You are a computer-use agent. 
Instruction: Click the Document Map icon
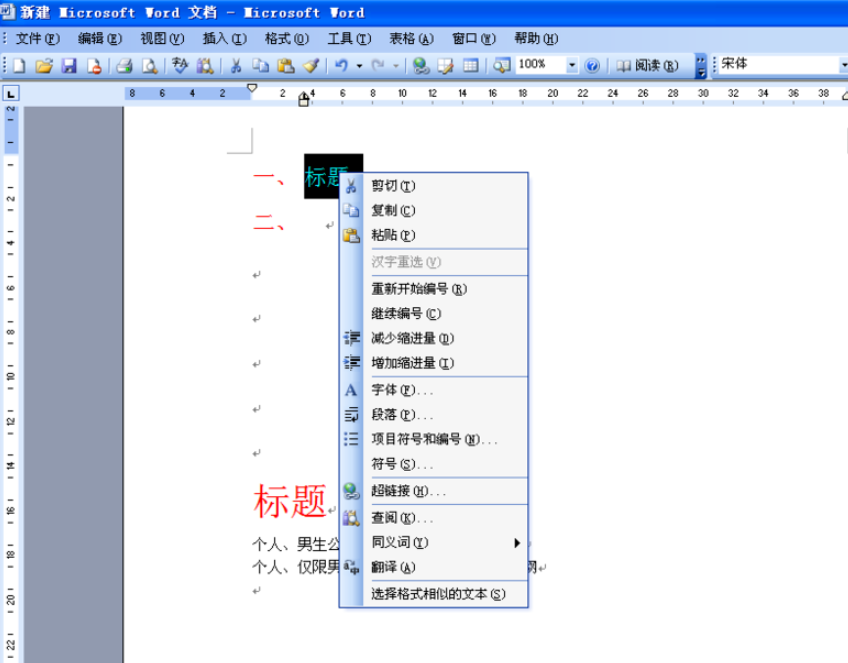coord(501,66)
